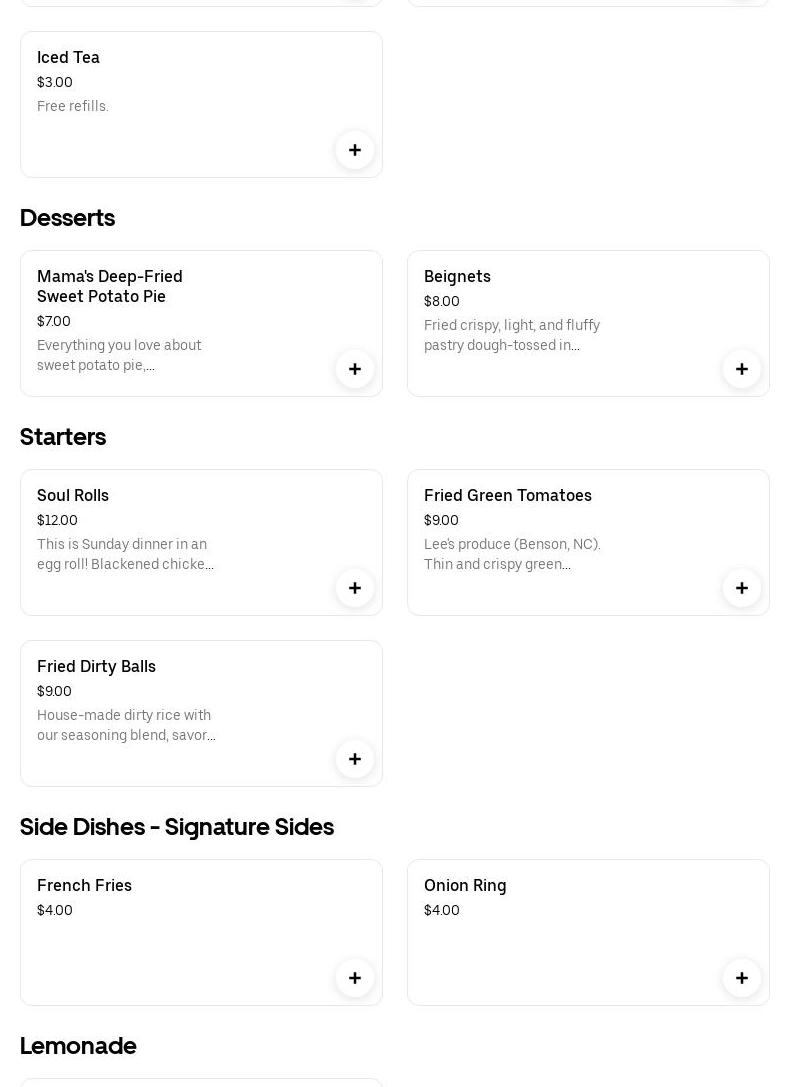Open Mama's Deep-Fried Sweet Potato Pie title
This screenshot has height=1087, width=804.
[x=110, y=286]
